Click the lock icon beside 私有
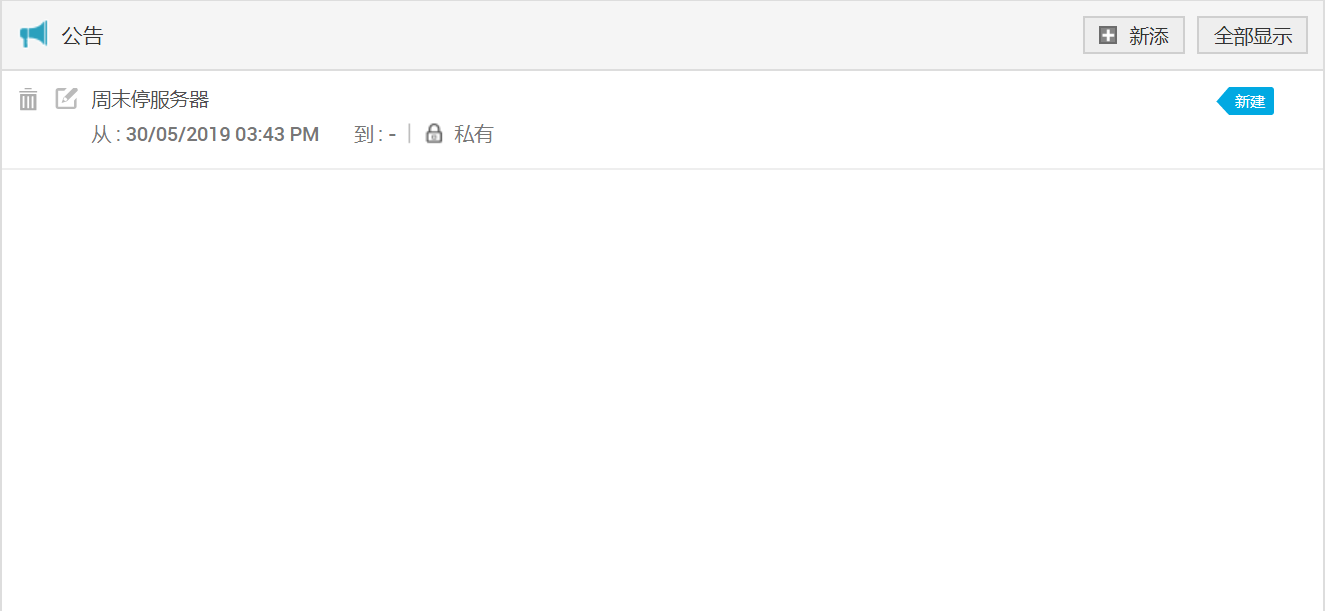 coord(434,134)
